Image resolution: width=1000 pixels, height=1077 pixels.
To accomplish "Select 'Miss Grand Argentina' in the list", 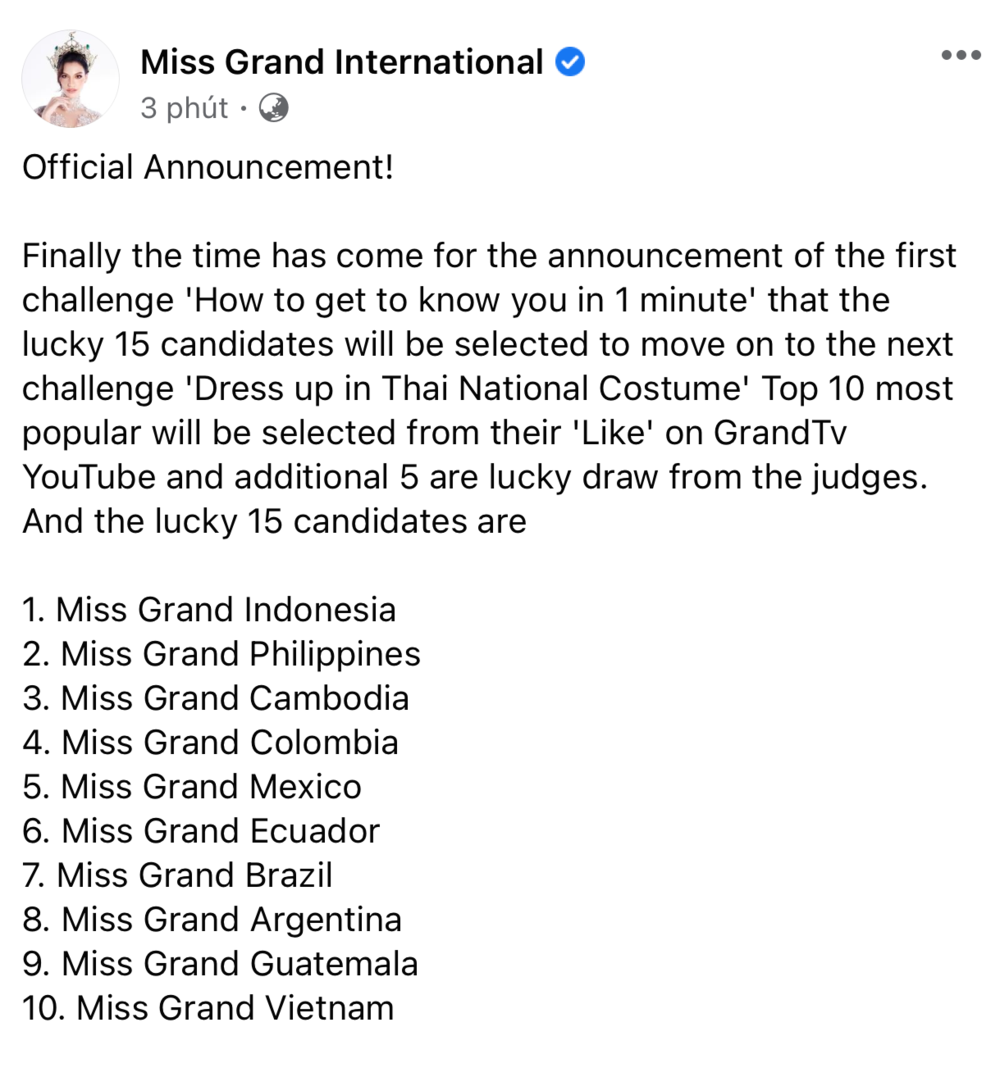I will (211, 919).
